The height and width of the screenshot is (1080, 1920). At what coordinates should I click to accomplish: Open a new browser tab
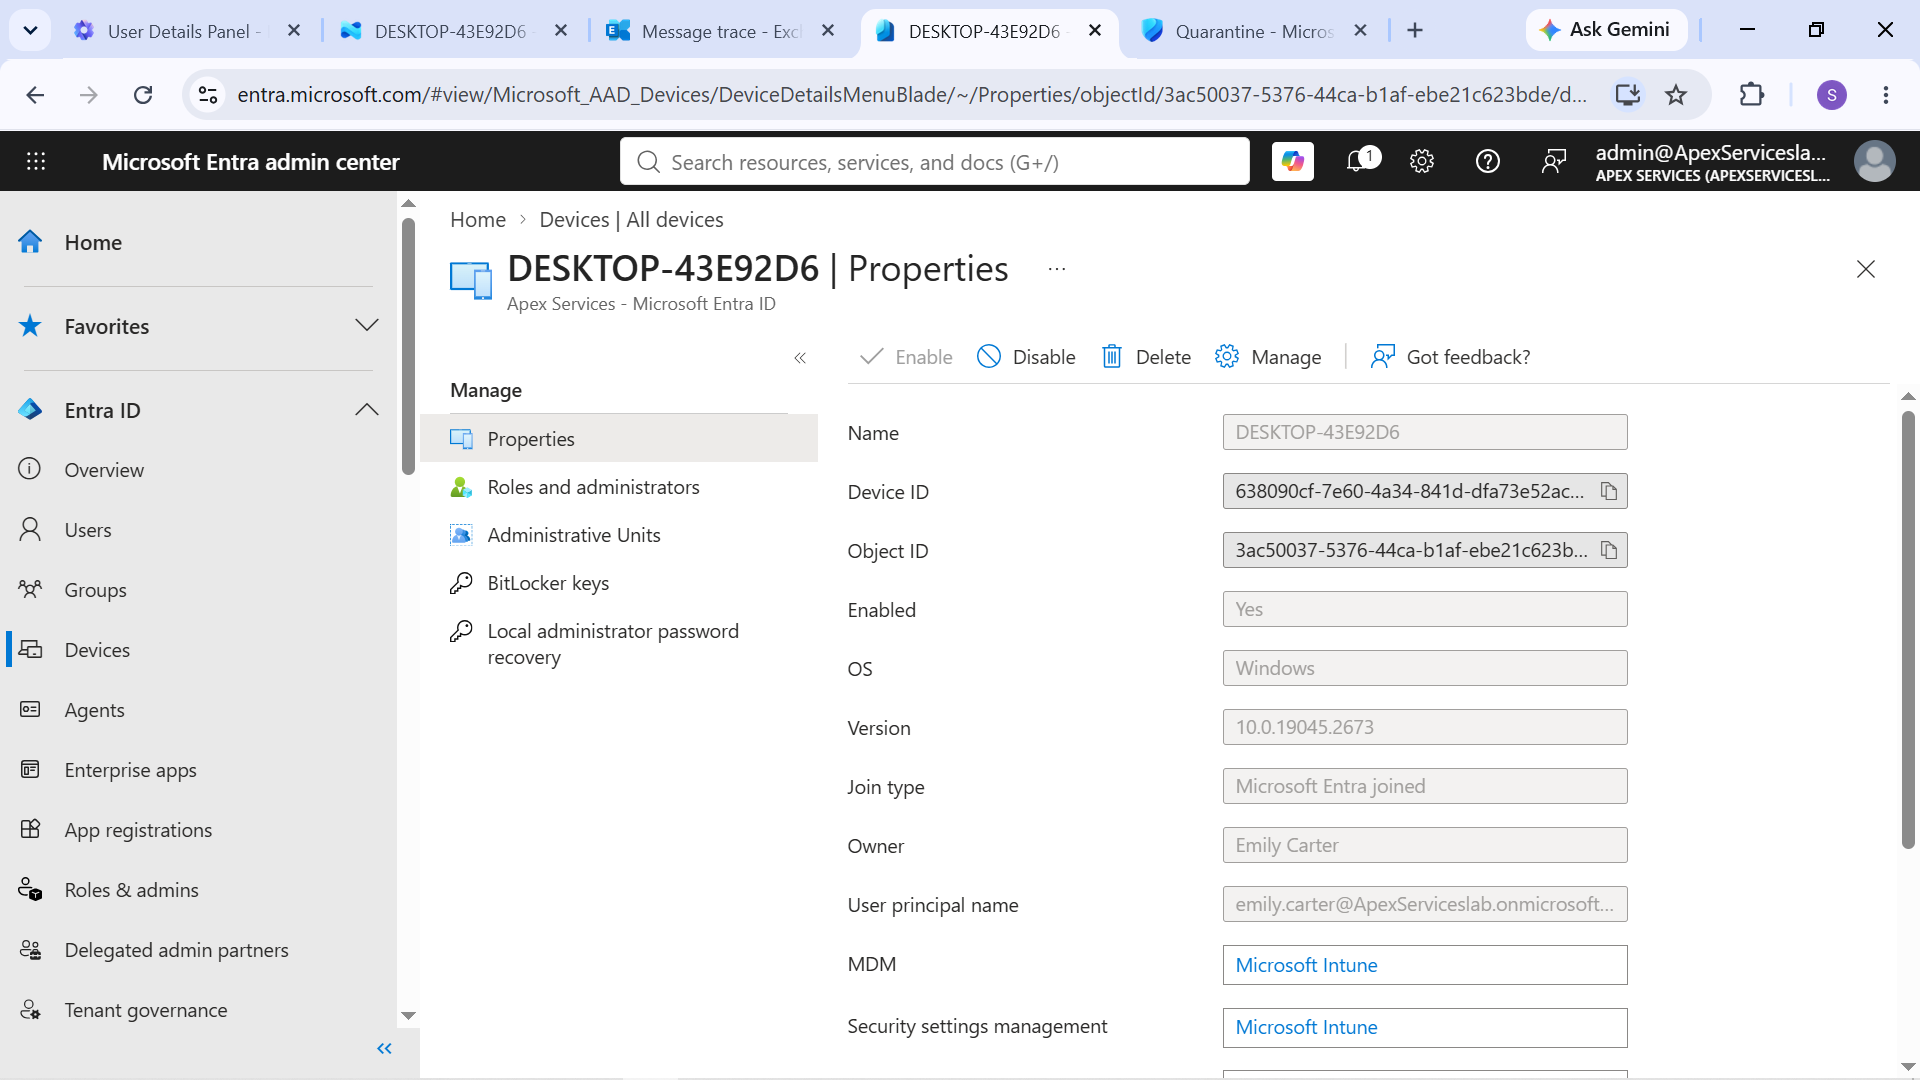1415,31
